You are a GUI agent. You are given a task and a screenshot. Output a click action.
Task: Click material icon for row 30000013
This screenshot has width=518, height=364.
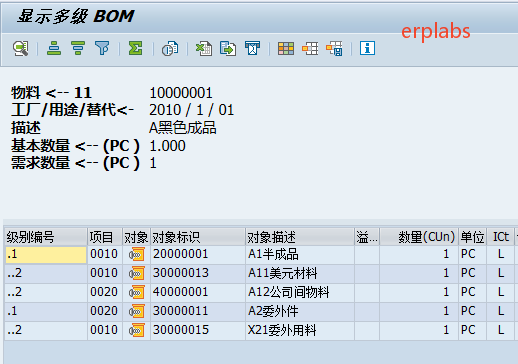coord(137,274)
